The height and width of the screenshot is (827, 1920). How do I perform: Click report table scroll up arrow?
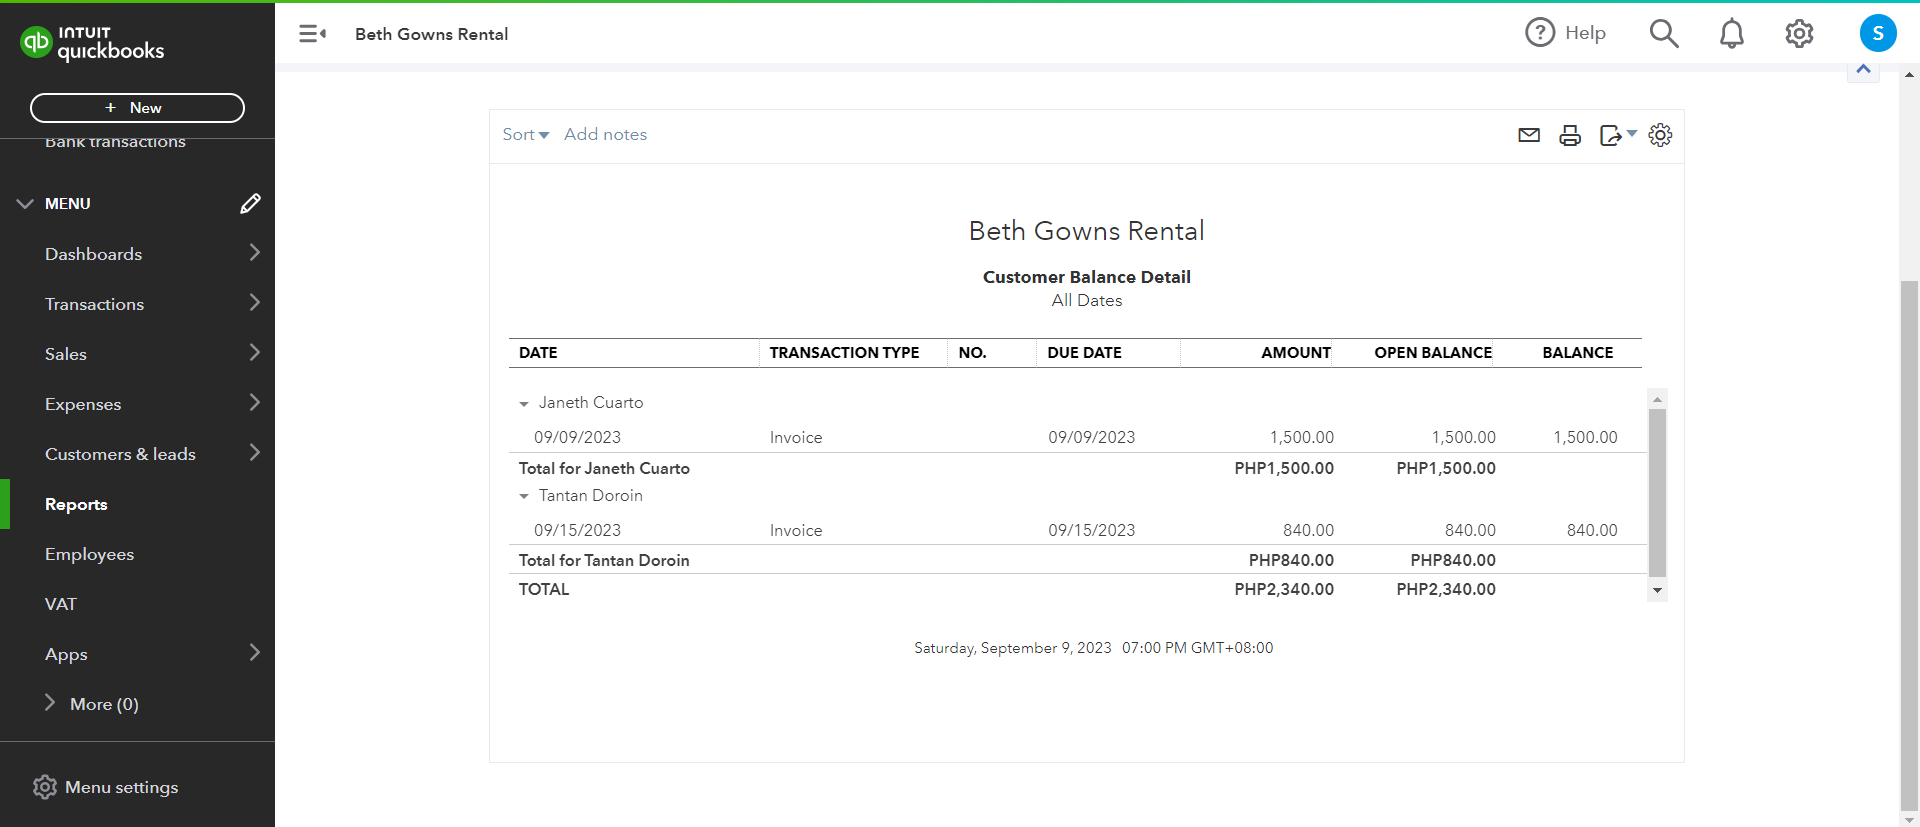pyautogui.click(x=1657, y=399)
